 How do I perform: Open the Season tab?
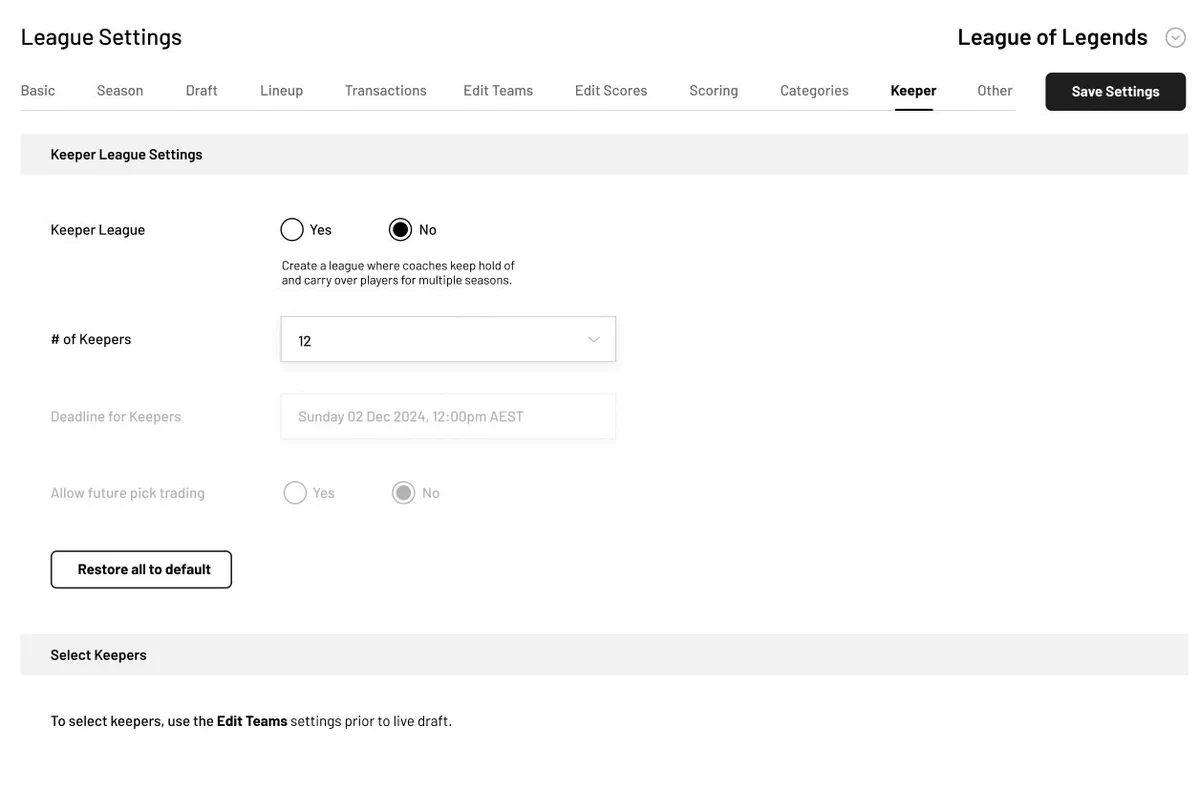point(120,90)
